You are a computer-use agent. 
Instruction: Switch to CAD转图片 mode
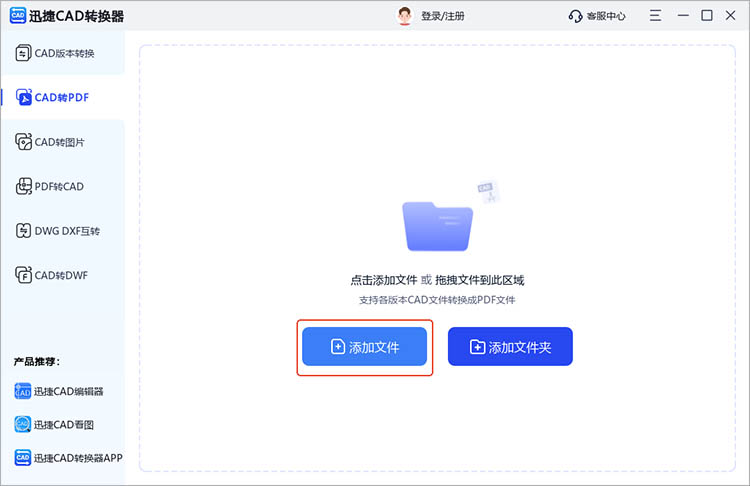[x=63, y=142]
